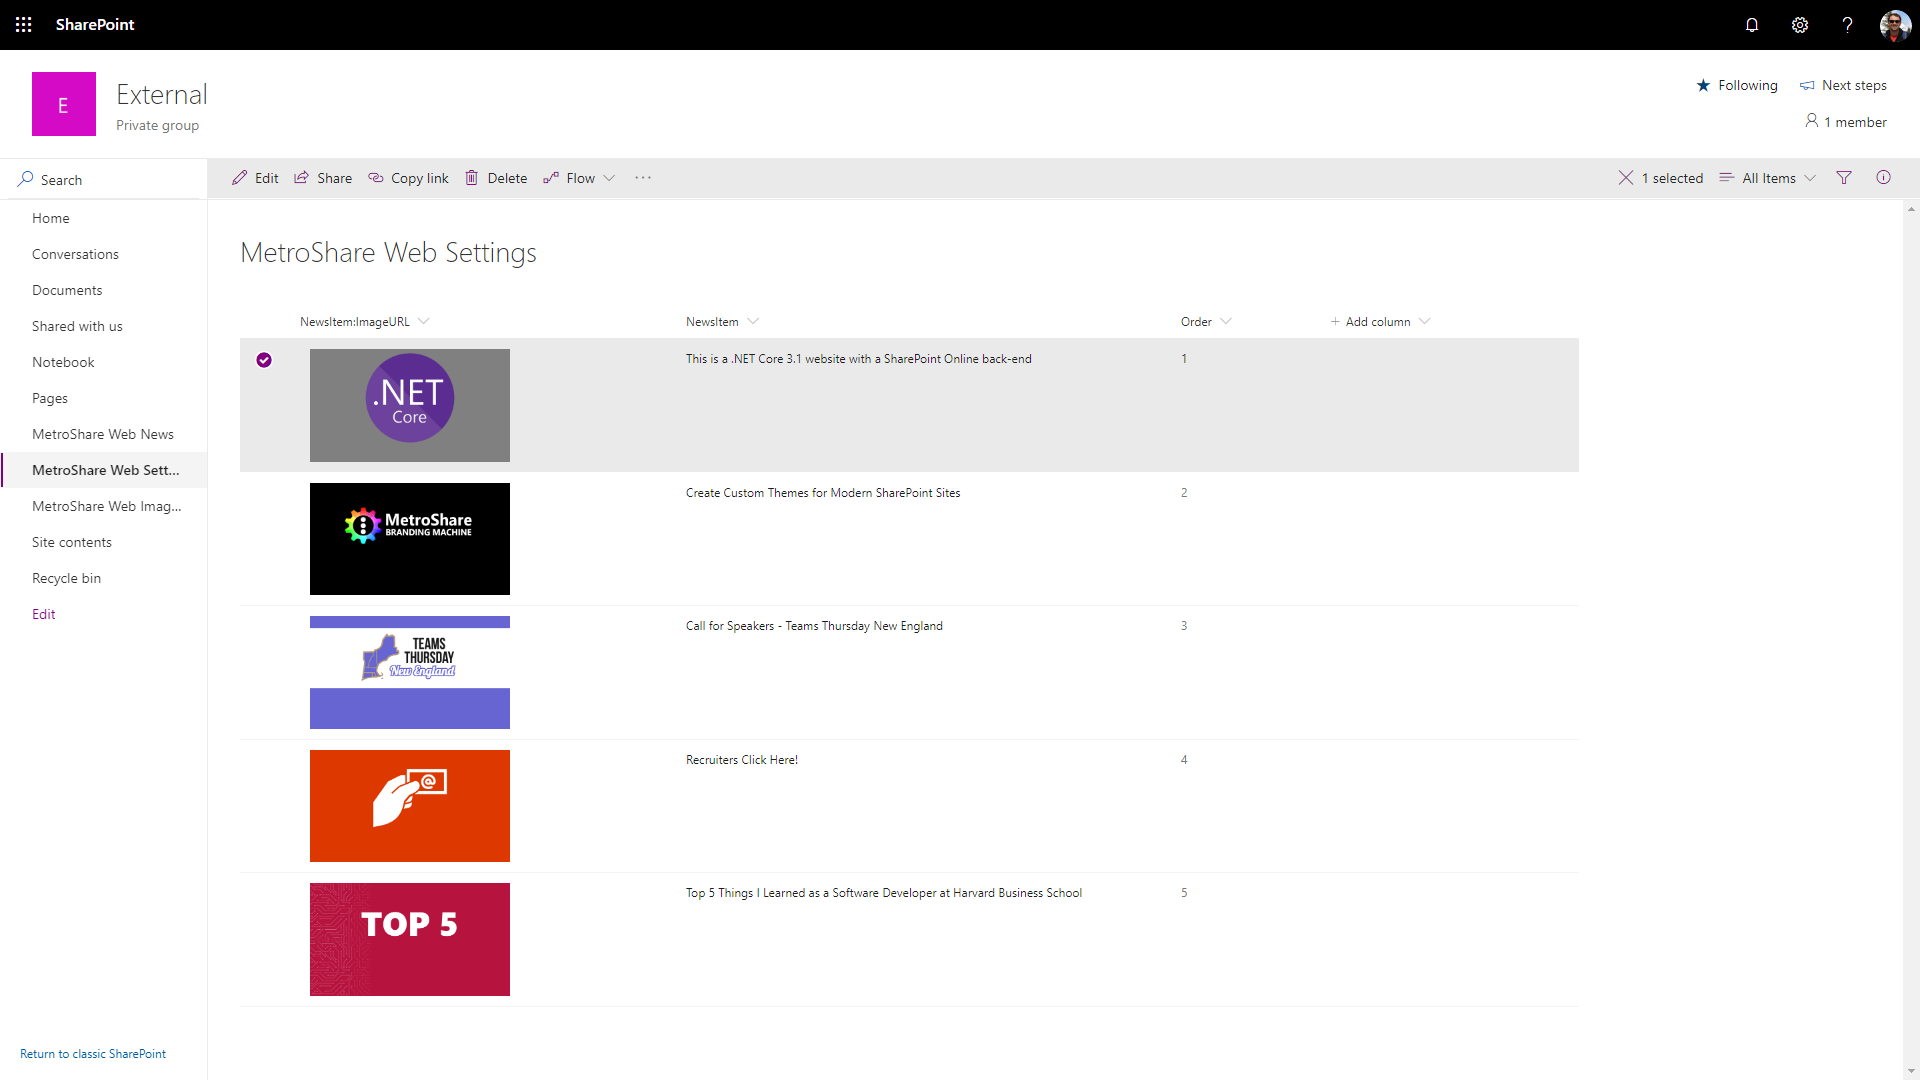1920x1080 pixels.
Task: Share the selected item
Action: click(x=323, y=178)
